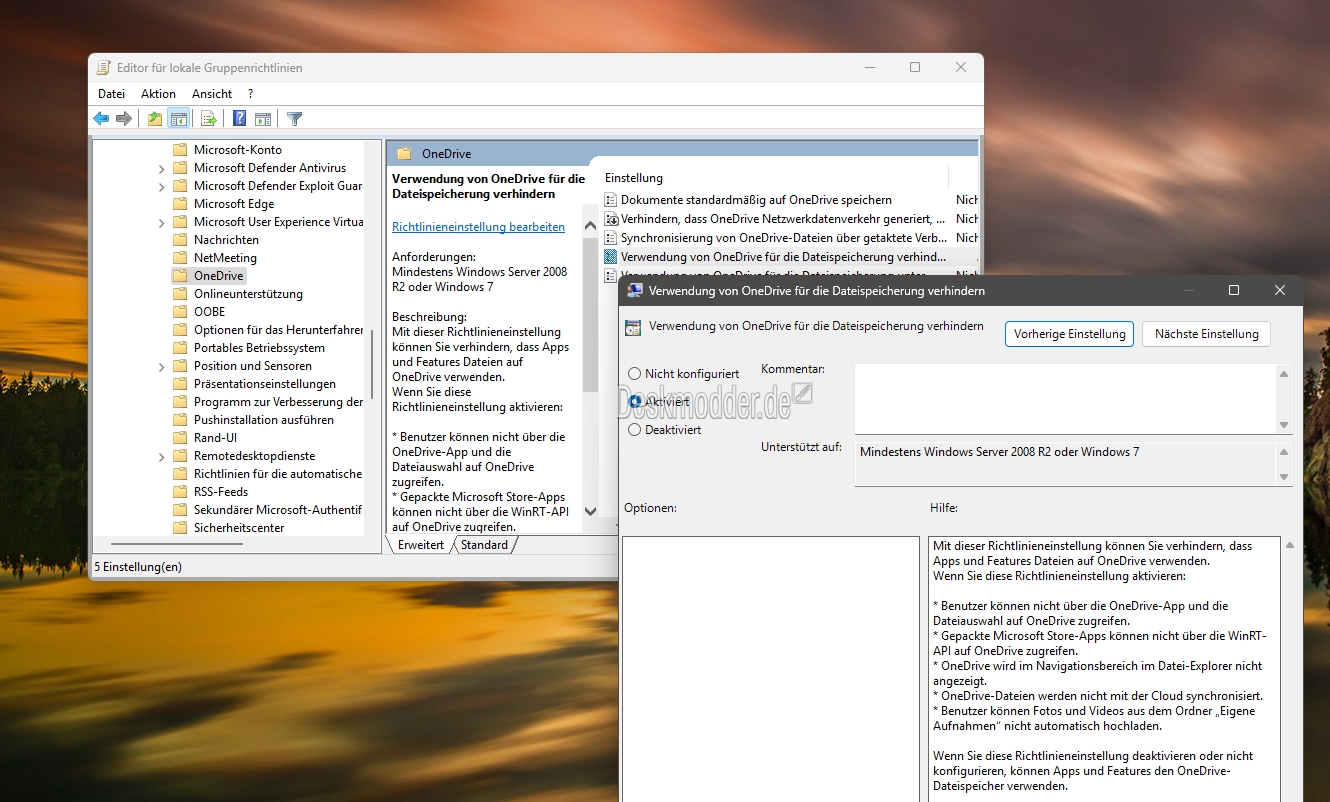The height and width of the screenshot is (802, 1330).
Task: Click the Vorherige Einstellung button
Action: pyautogui.click(x=1069, y=334)
